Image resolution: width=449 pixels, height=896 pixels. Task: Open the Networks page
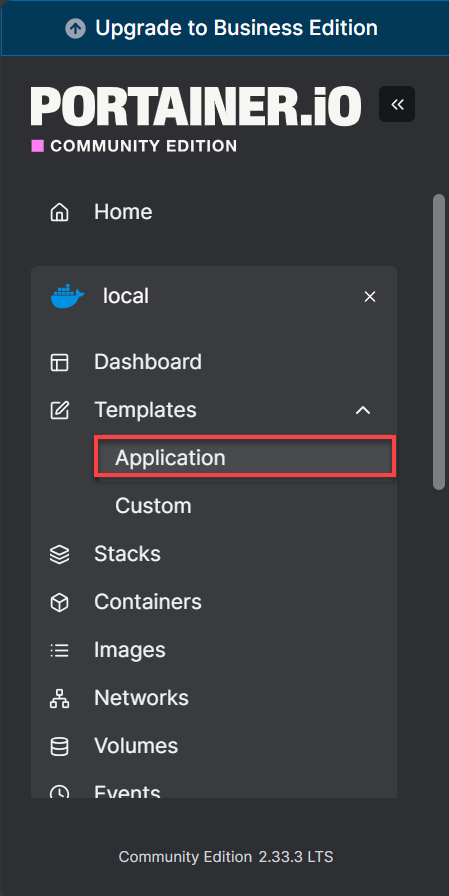(141, 698)
